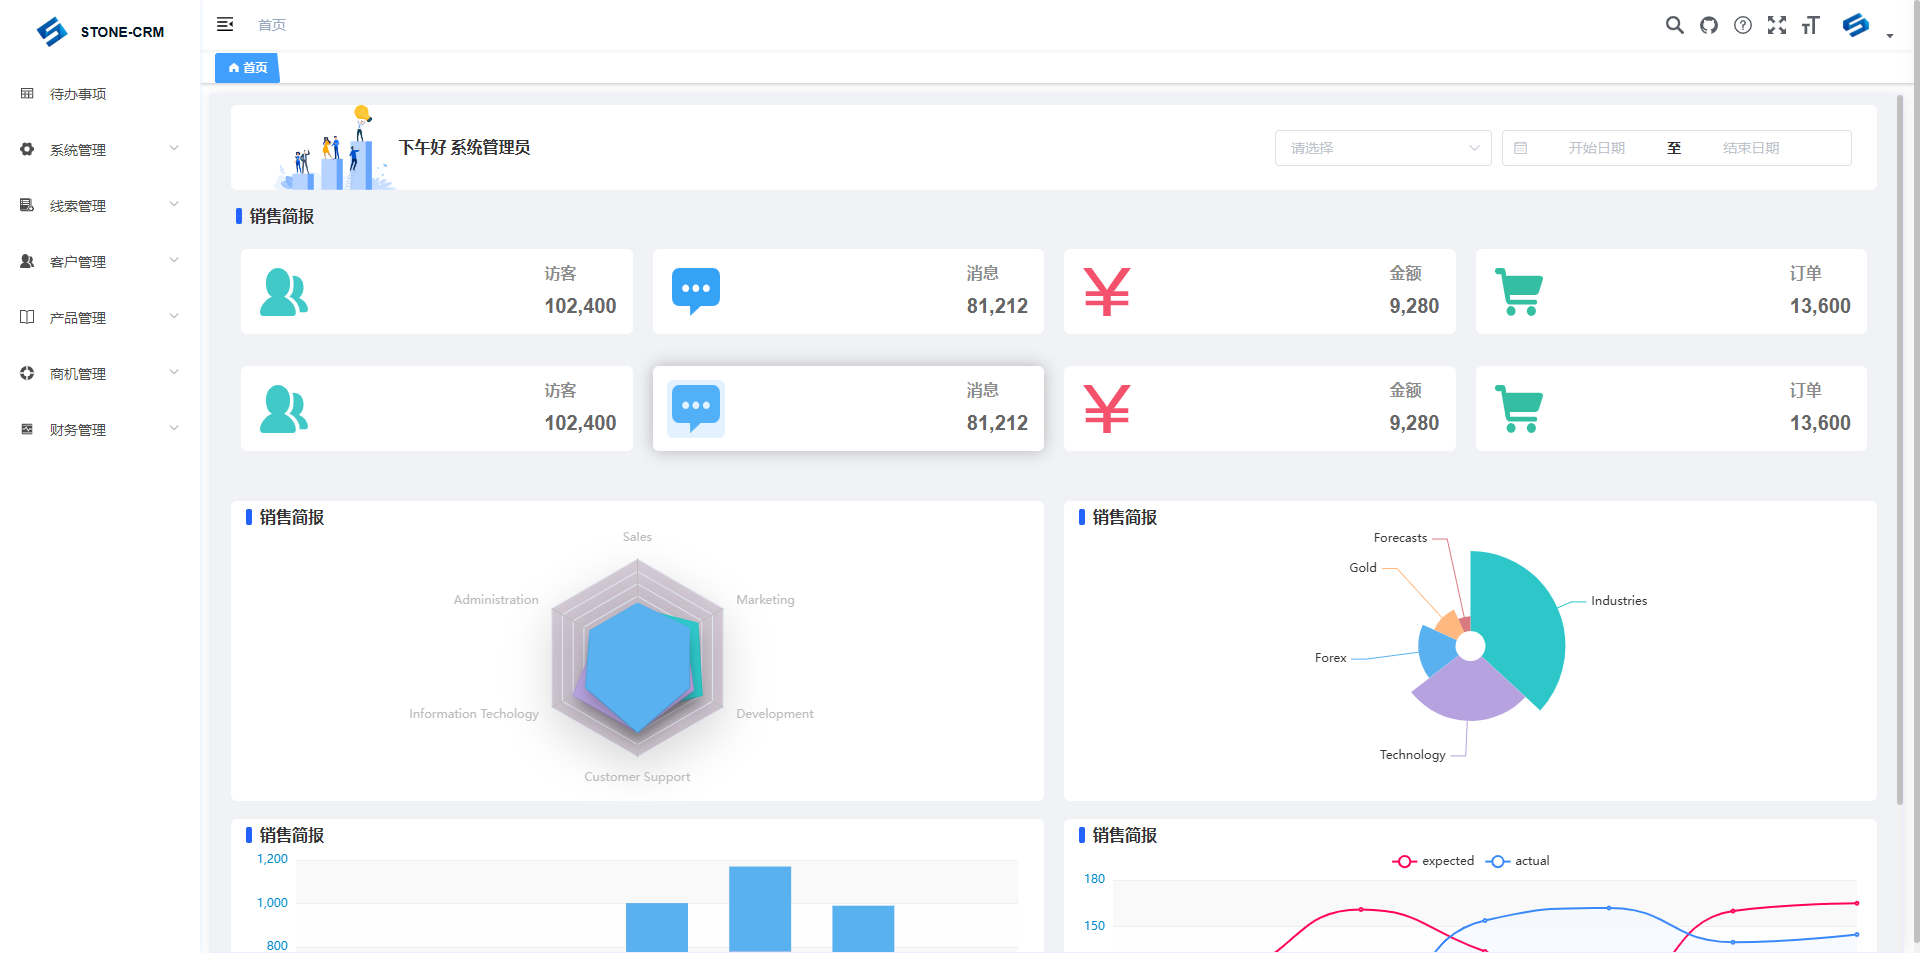
Task: Click the 产品管理 book icon
Action: [x=27, y=317]
